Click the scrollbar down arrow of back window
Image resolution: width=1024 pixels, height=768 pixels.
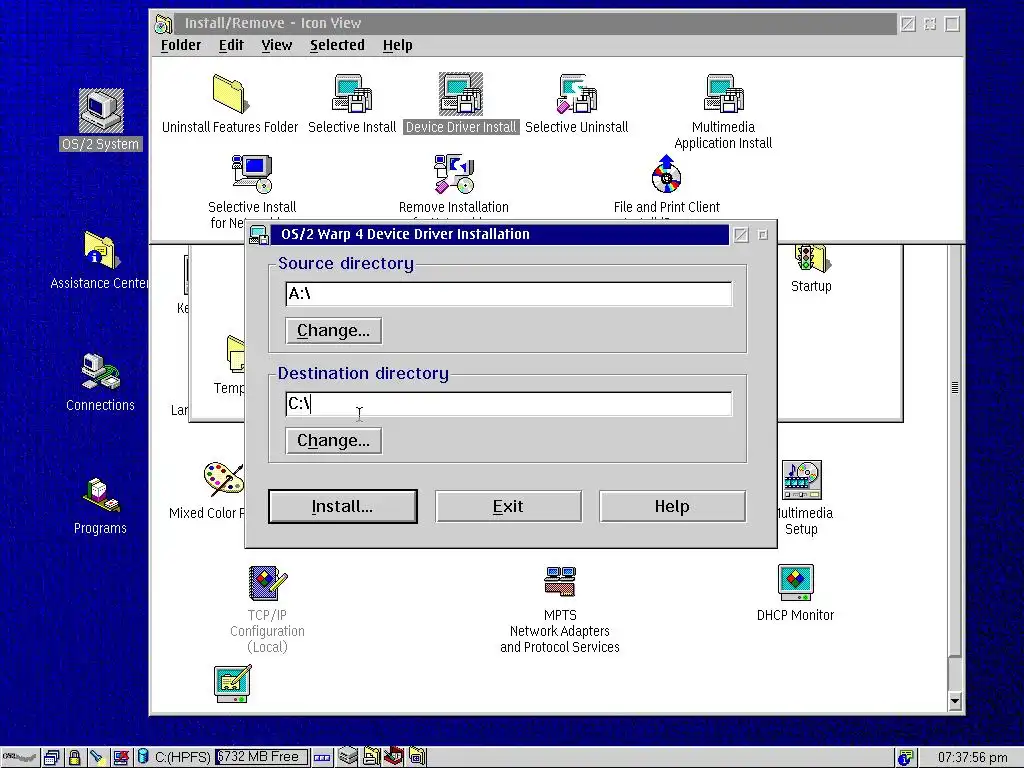pyautogui.click(x=955, y=701)
